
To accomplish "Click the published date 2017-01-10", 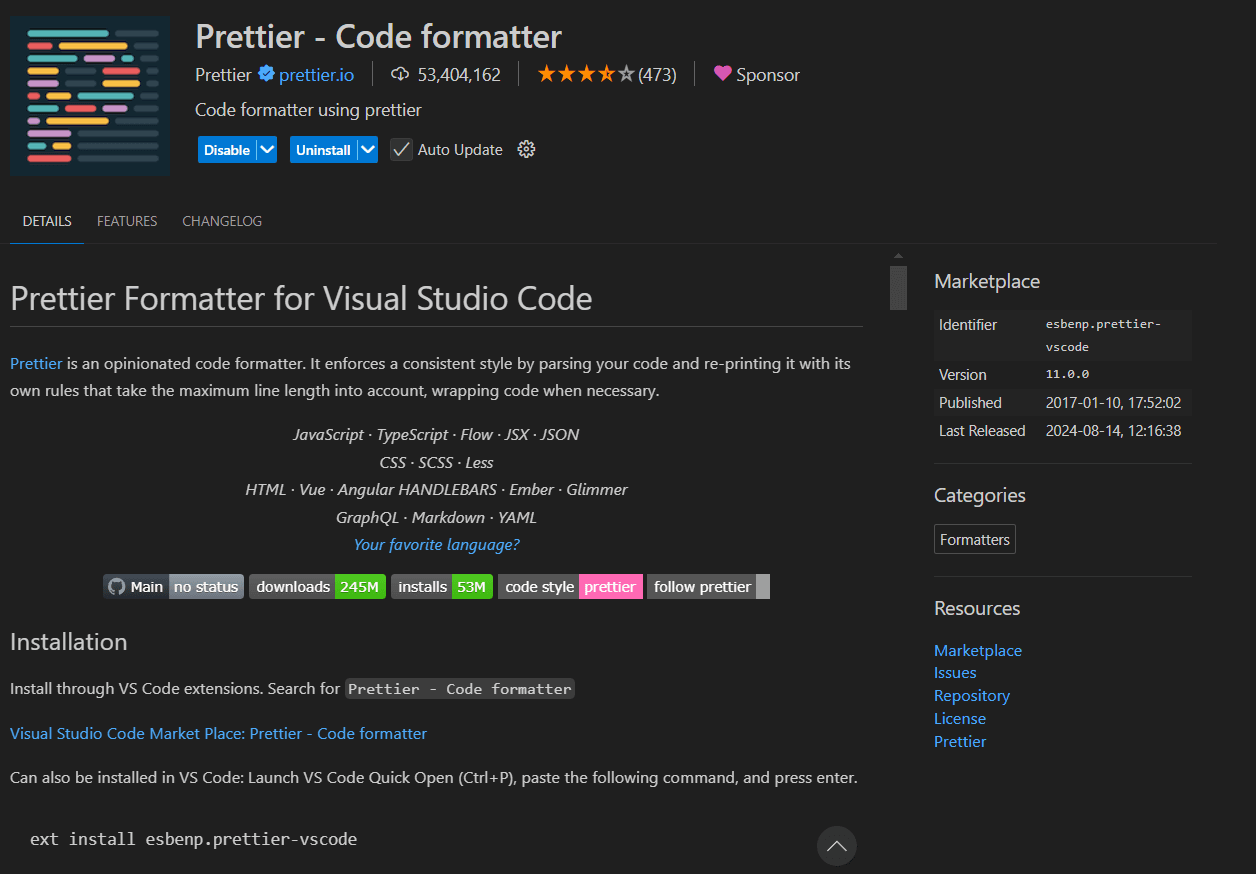I will [x=1113, y=403].
